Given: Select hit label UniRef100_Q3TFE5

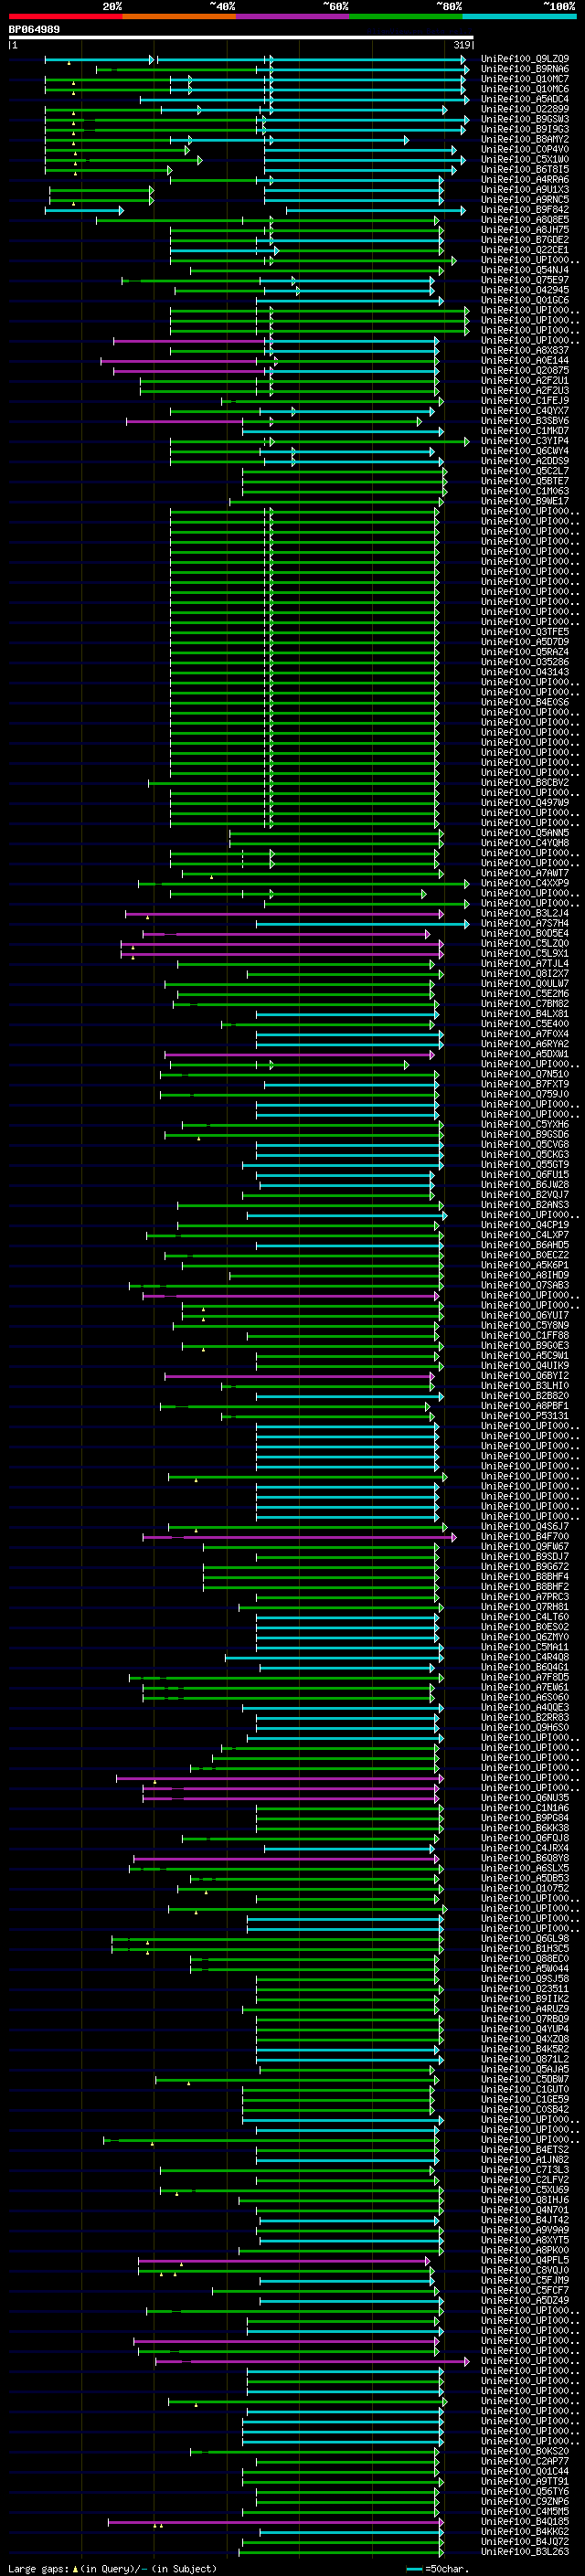Looking at the screenshot, I should (525, 631).
